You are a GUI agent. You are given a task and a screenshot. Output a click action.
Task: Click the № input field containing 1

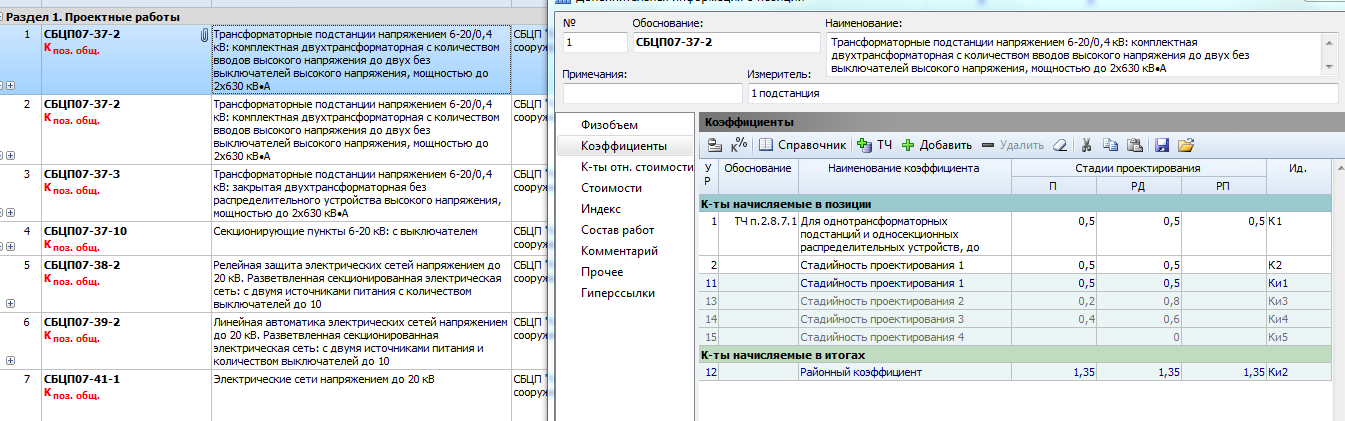(x=594, y=43)
